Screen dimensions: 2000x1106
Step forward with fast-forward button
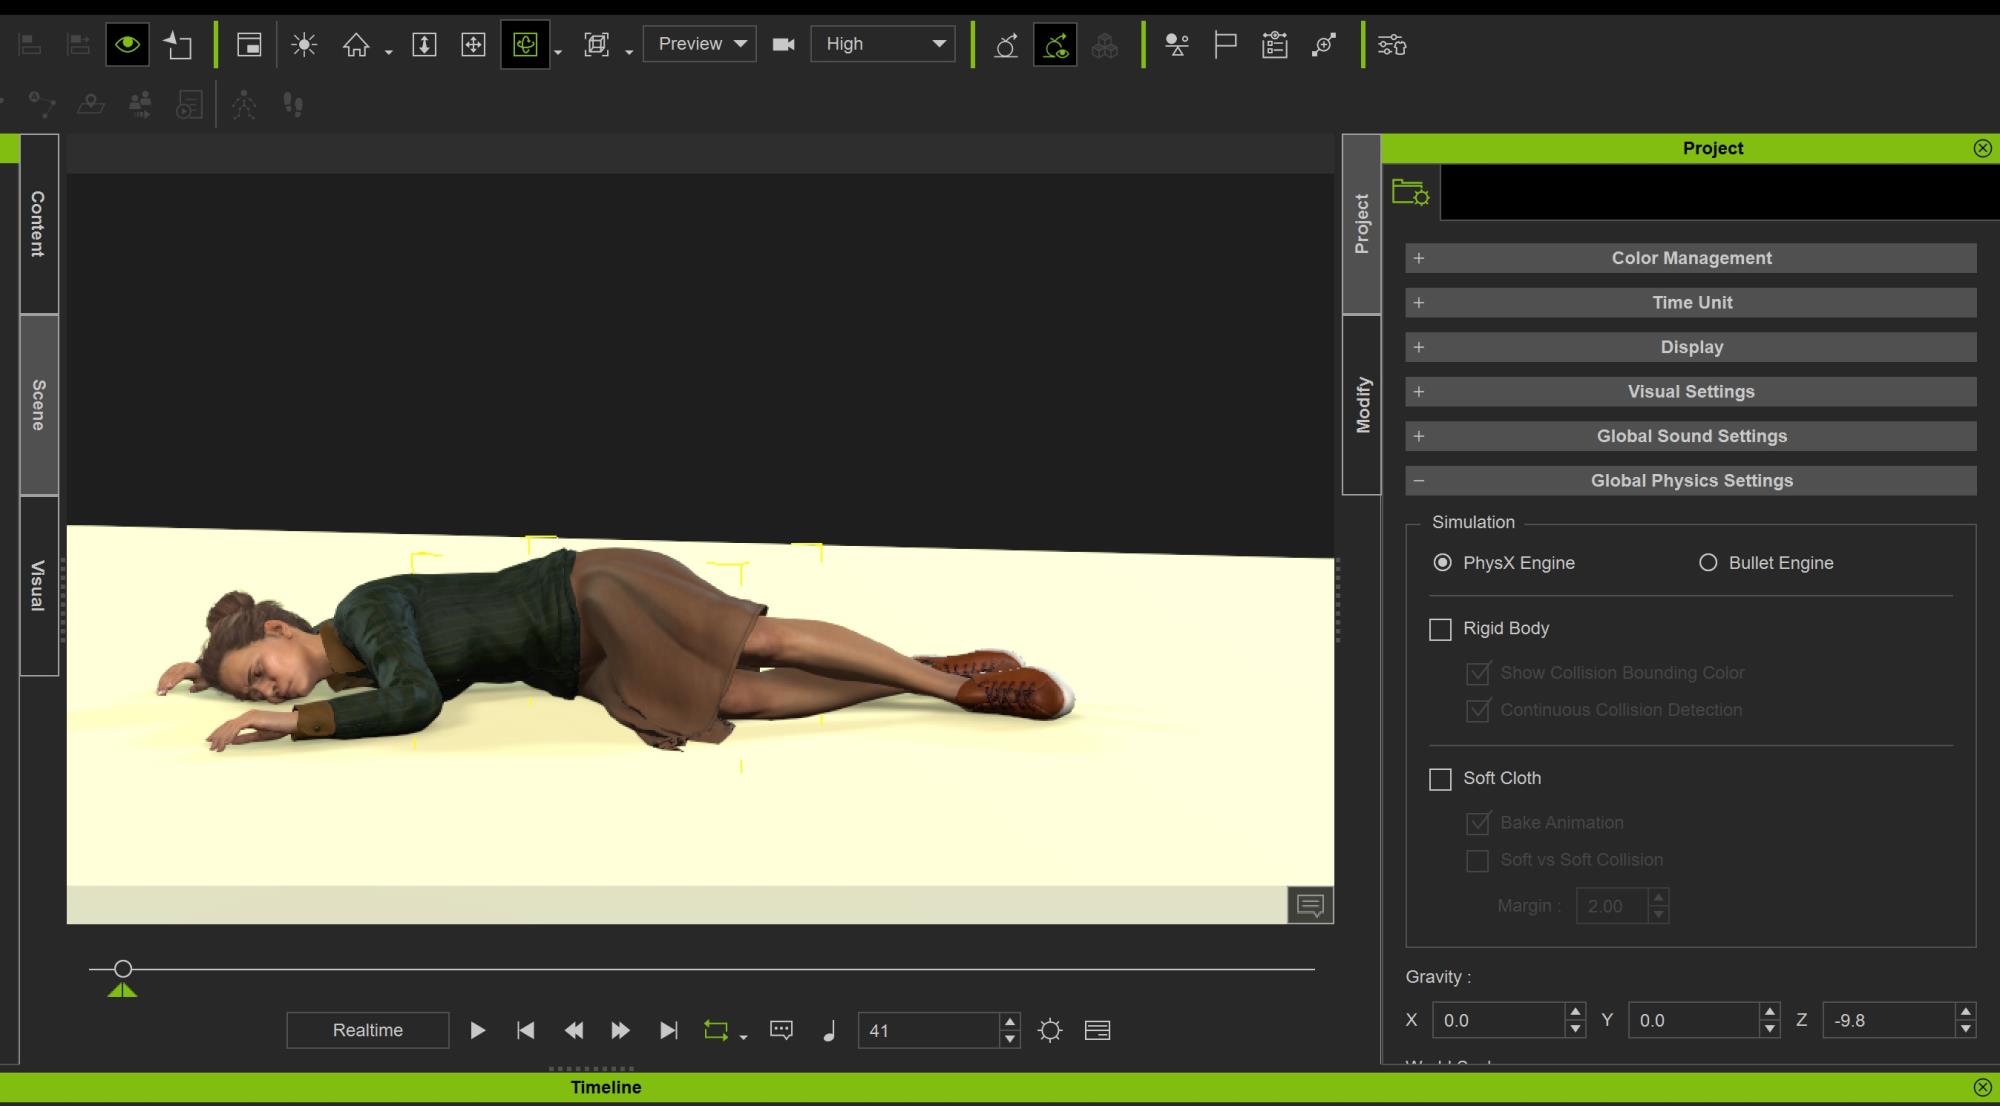point(620,1030)
